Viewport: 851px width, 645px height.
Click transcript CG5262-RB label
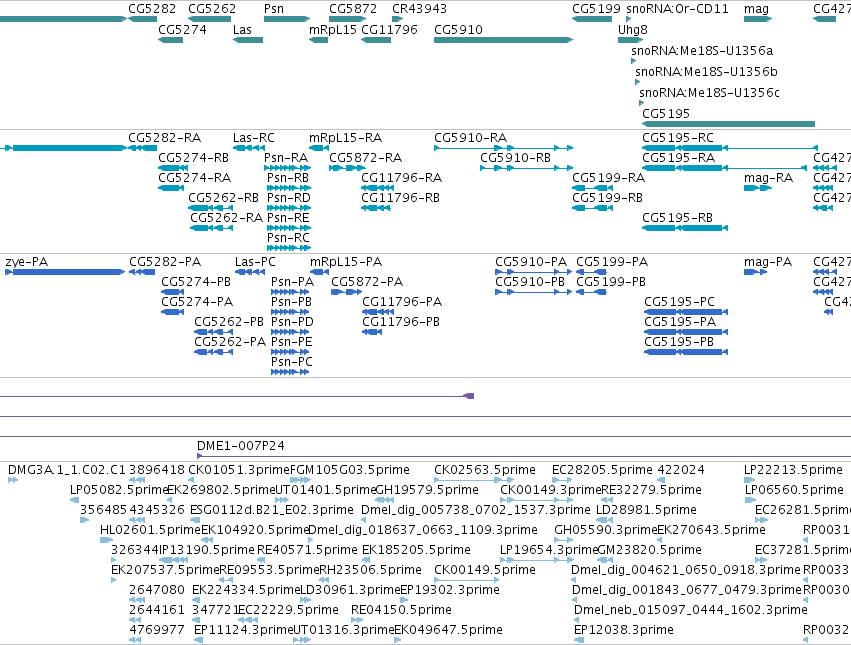coord(223,198)
